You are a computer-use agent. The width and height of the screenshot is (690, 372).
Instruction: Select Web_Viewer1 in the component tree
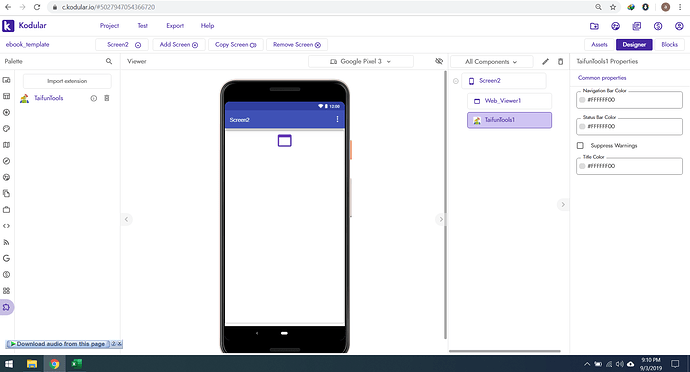pos(509,101)
